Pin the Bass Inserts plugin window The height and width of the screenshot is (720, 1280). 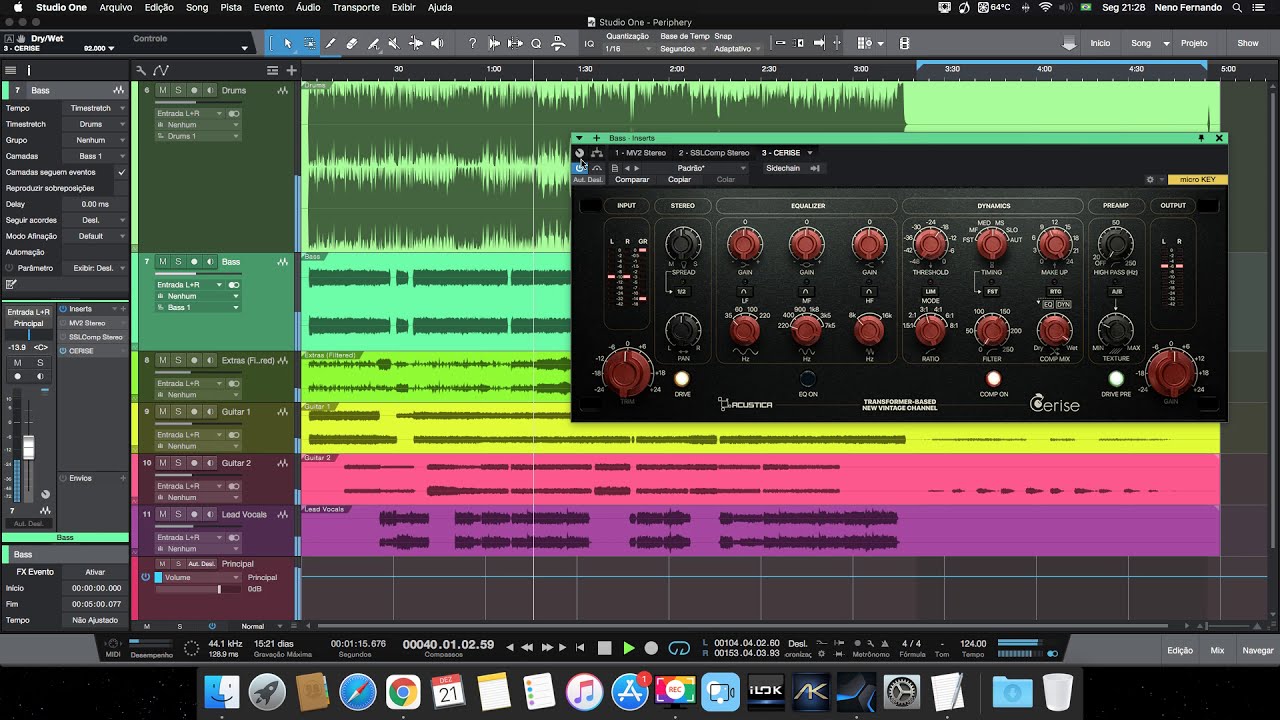1201,138
